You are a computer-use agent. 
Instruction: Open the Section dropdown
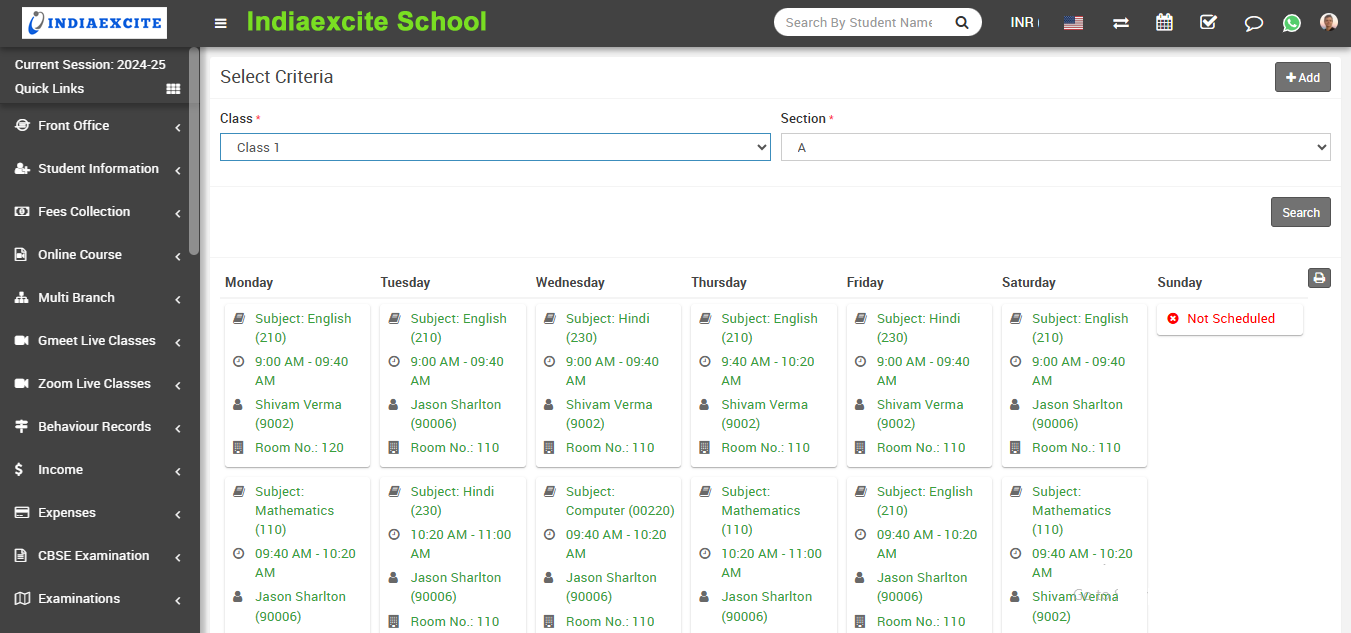click(1055, 147)
